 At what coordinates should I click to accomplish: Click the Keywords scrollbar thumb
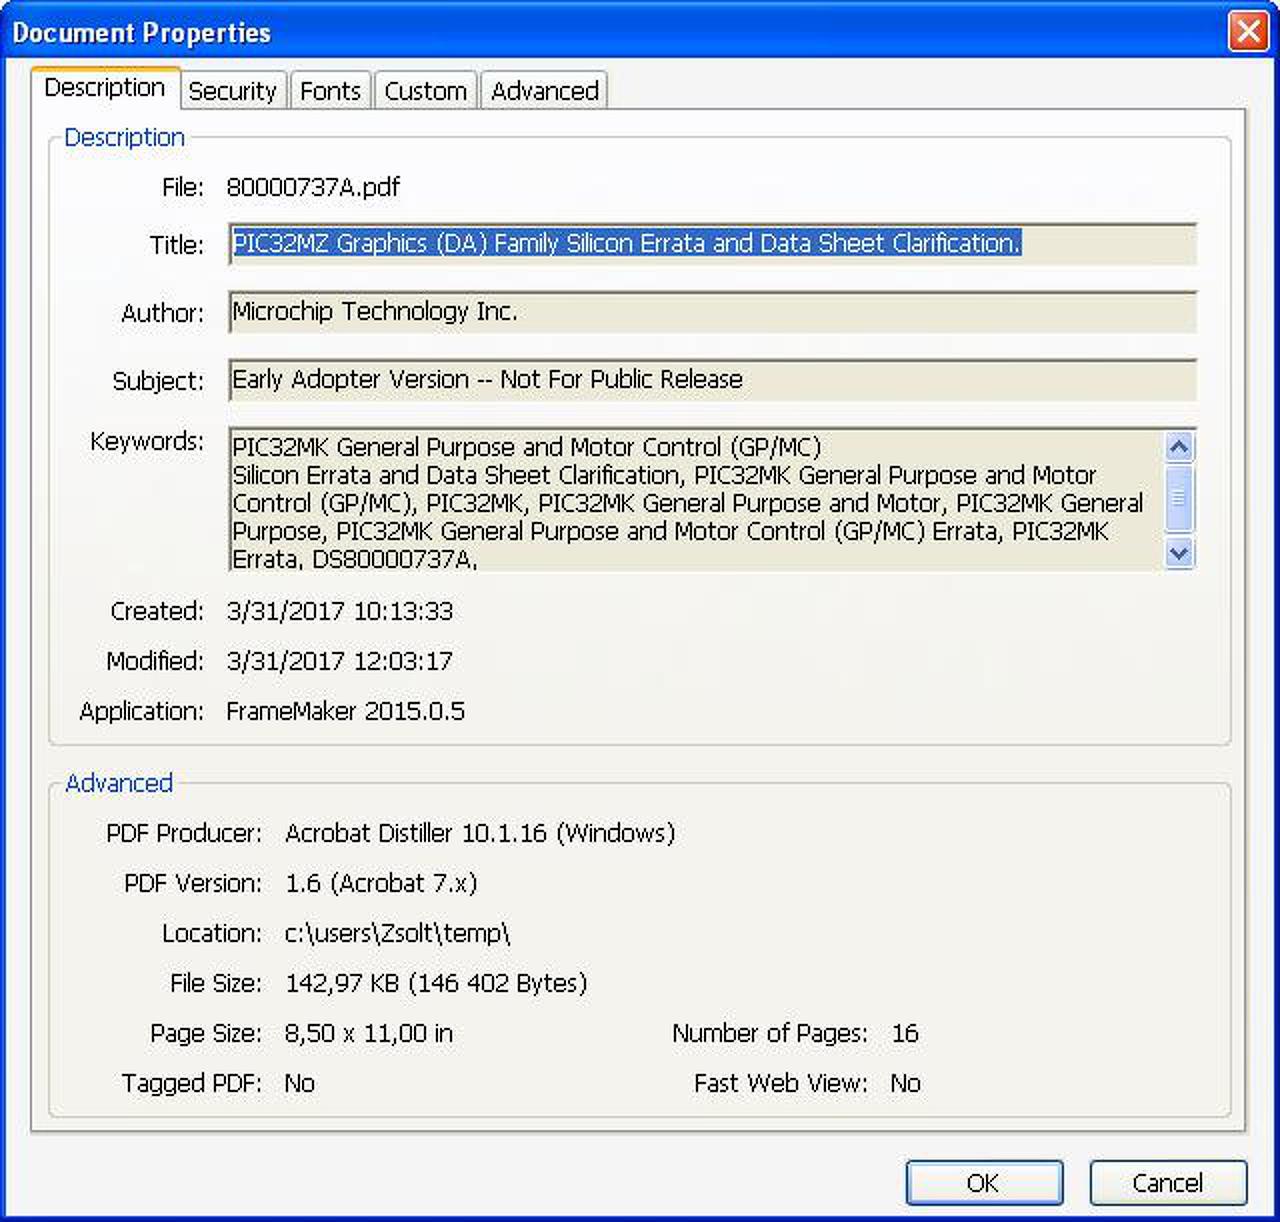coord(1179,497)
